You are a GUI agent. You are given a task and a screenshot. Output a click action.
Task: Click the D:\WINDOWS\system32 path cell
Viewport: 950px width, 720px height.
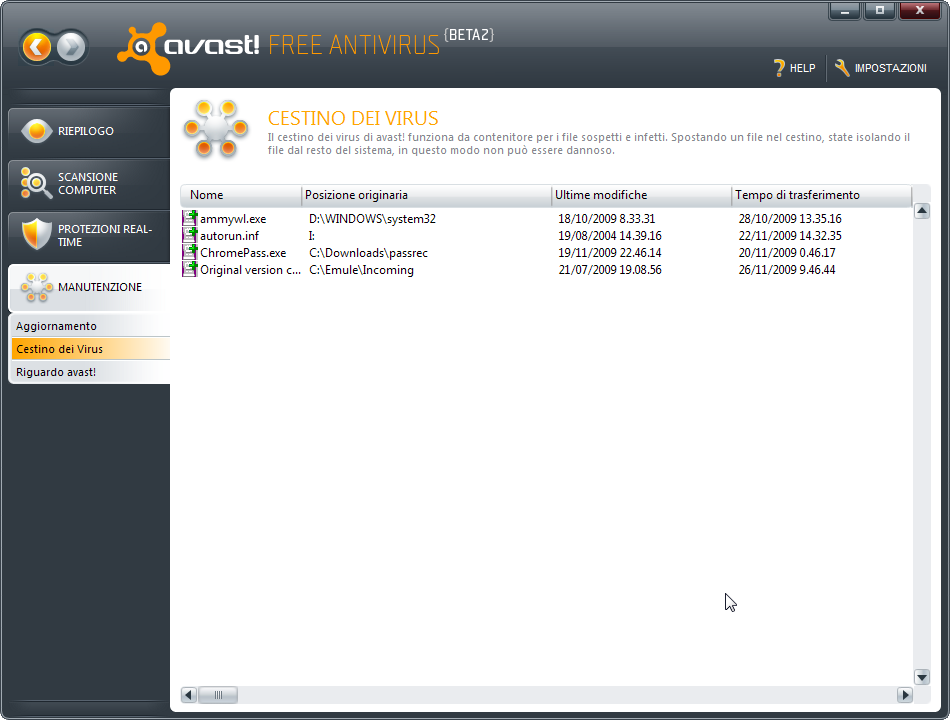(372, 219)
